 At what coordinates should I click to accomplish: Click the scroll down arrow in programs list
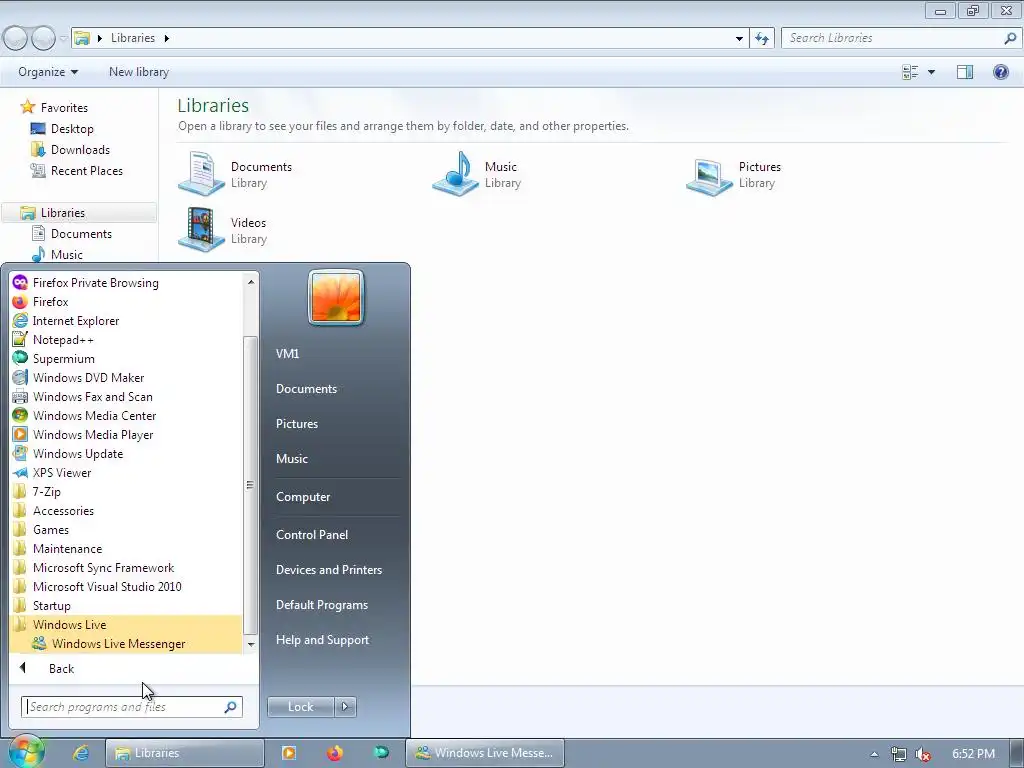point(251,645)
